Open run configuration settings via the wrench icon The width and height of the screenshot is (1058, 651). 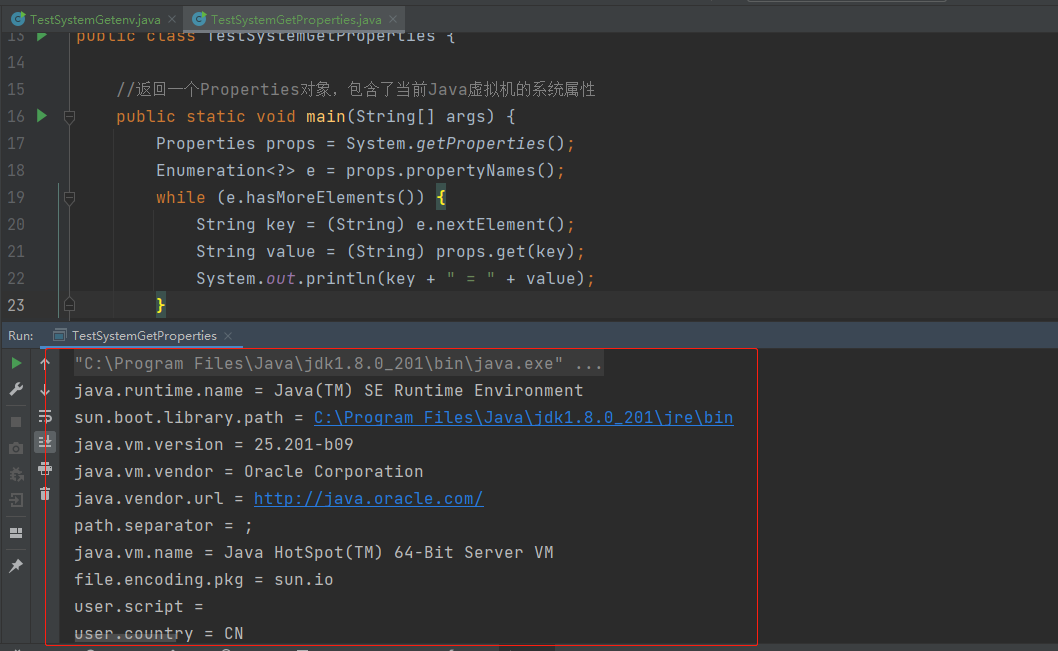click(x=16, y=389)
